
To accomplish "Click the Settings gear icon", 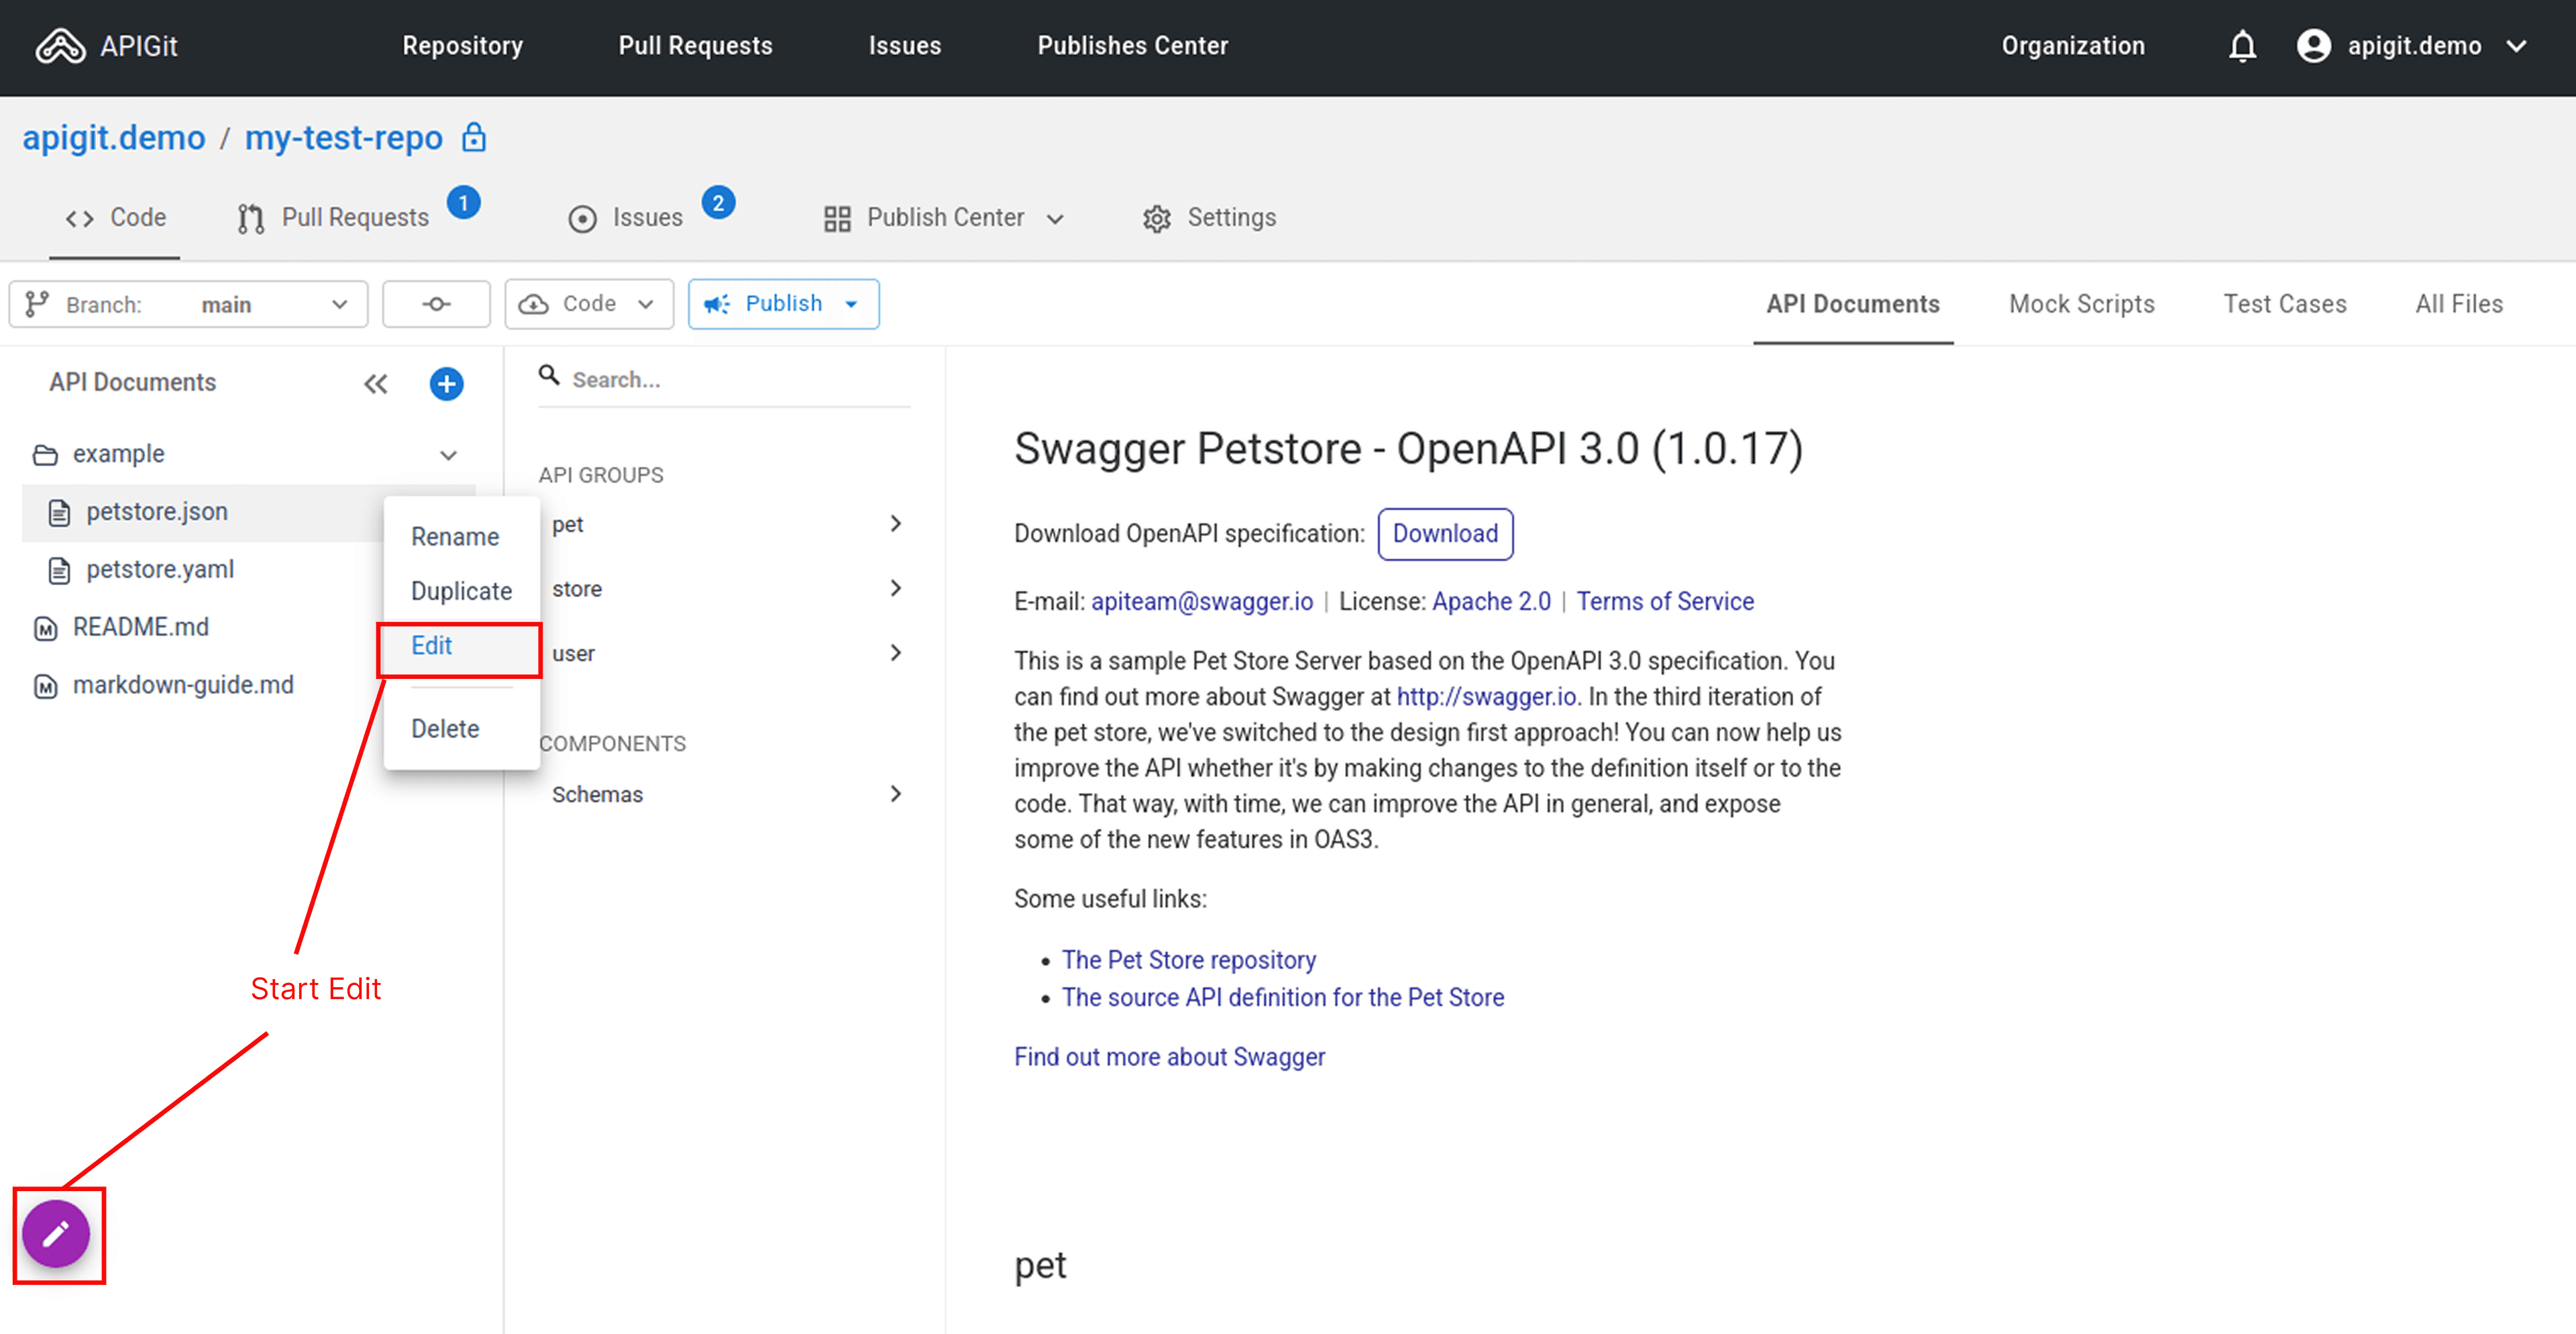I will (1156, 218).
